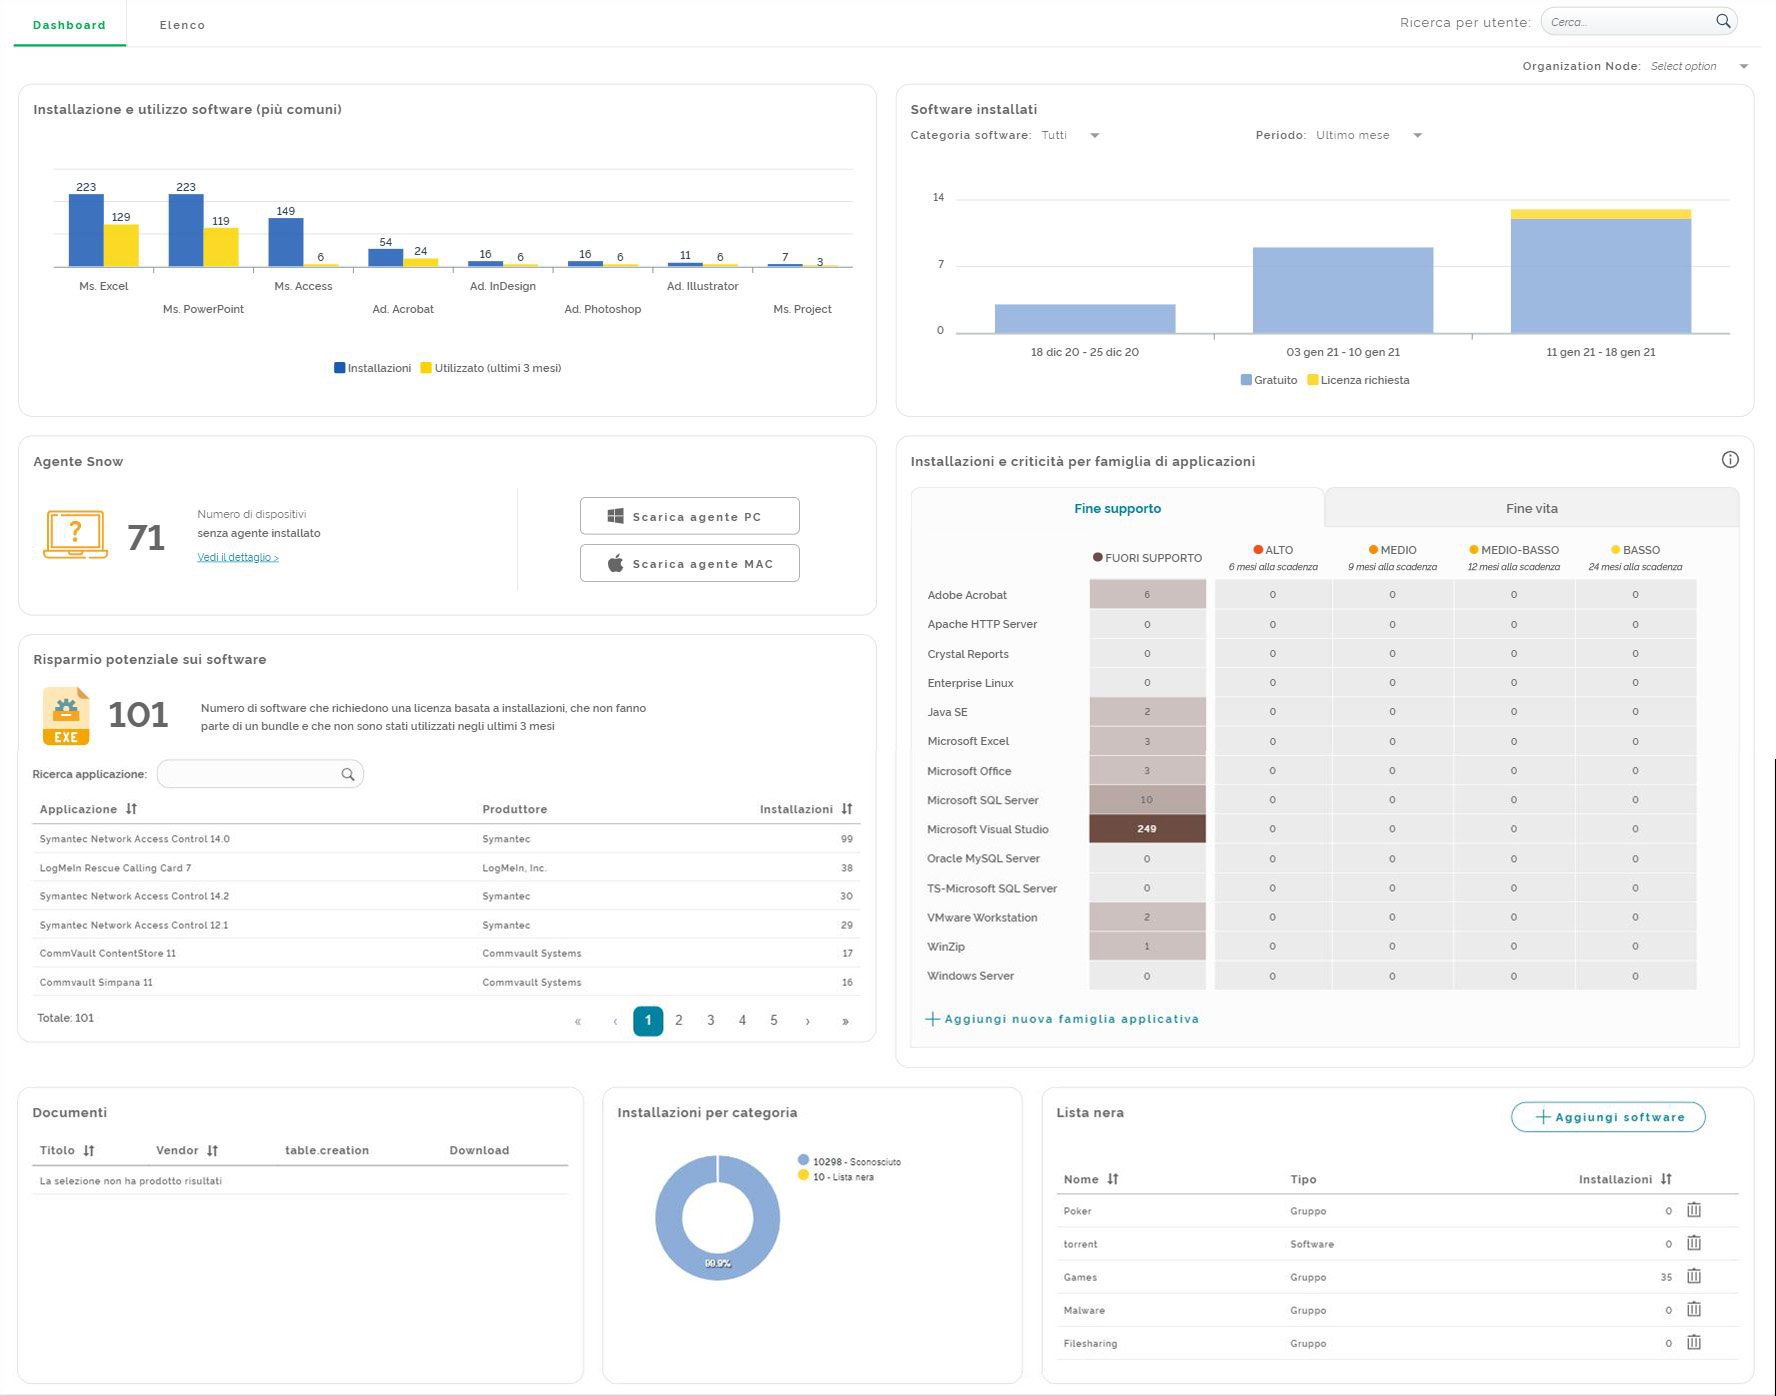The height and width of the screenshot is (1396, 1776).
Task: Switch to the Dashboard tab
Action: click(x=69, y=25)
